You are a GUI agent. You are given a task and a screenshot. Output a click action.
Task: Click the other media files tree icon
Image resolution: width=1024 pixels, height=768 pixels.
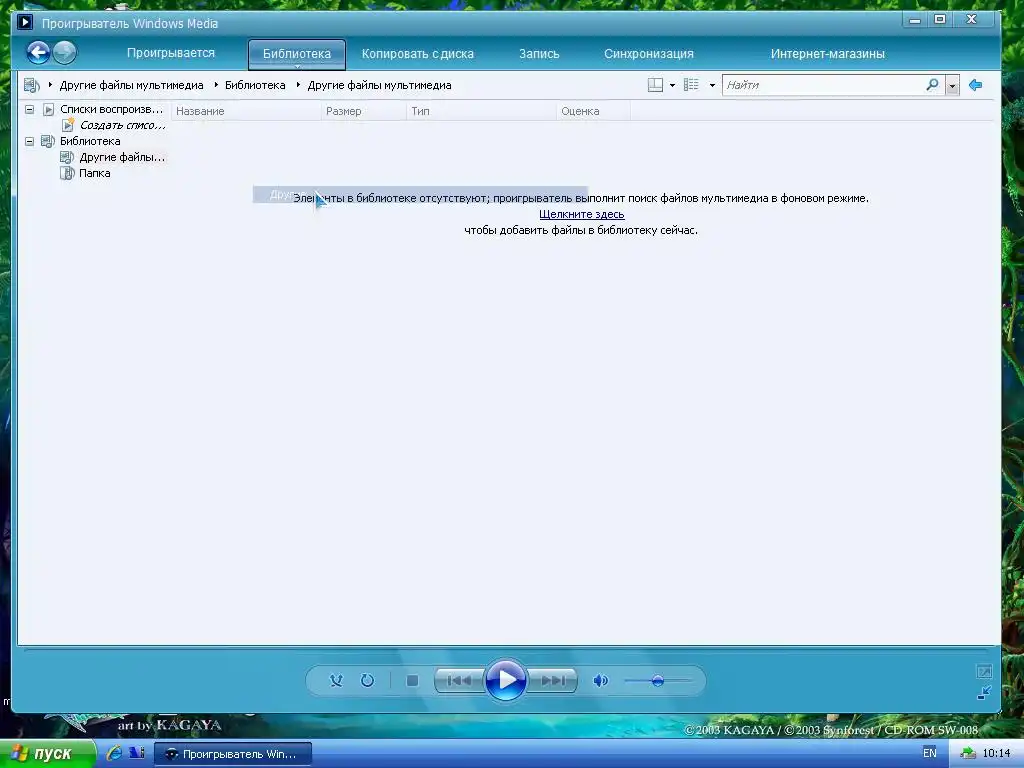pyautogui.click(x=67, y=157)
